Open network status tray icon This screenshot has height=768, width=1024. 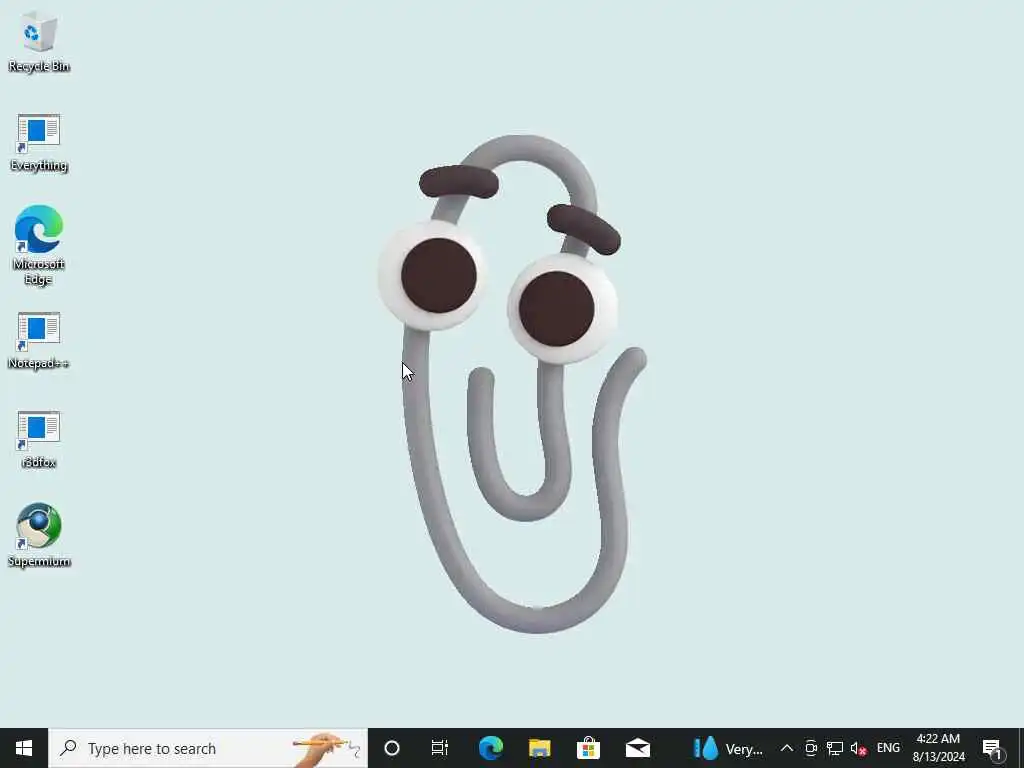(x=835, y=748)
